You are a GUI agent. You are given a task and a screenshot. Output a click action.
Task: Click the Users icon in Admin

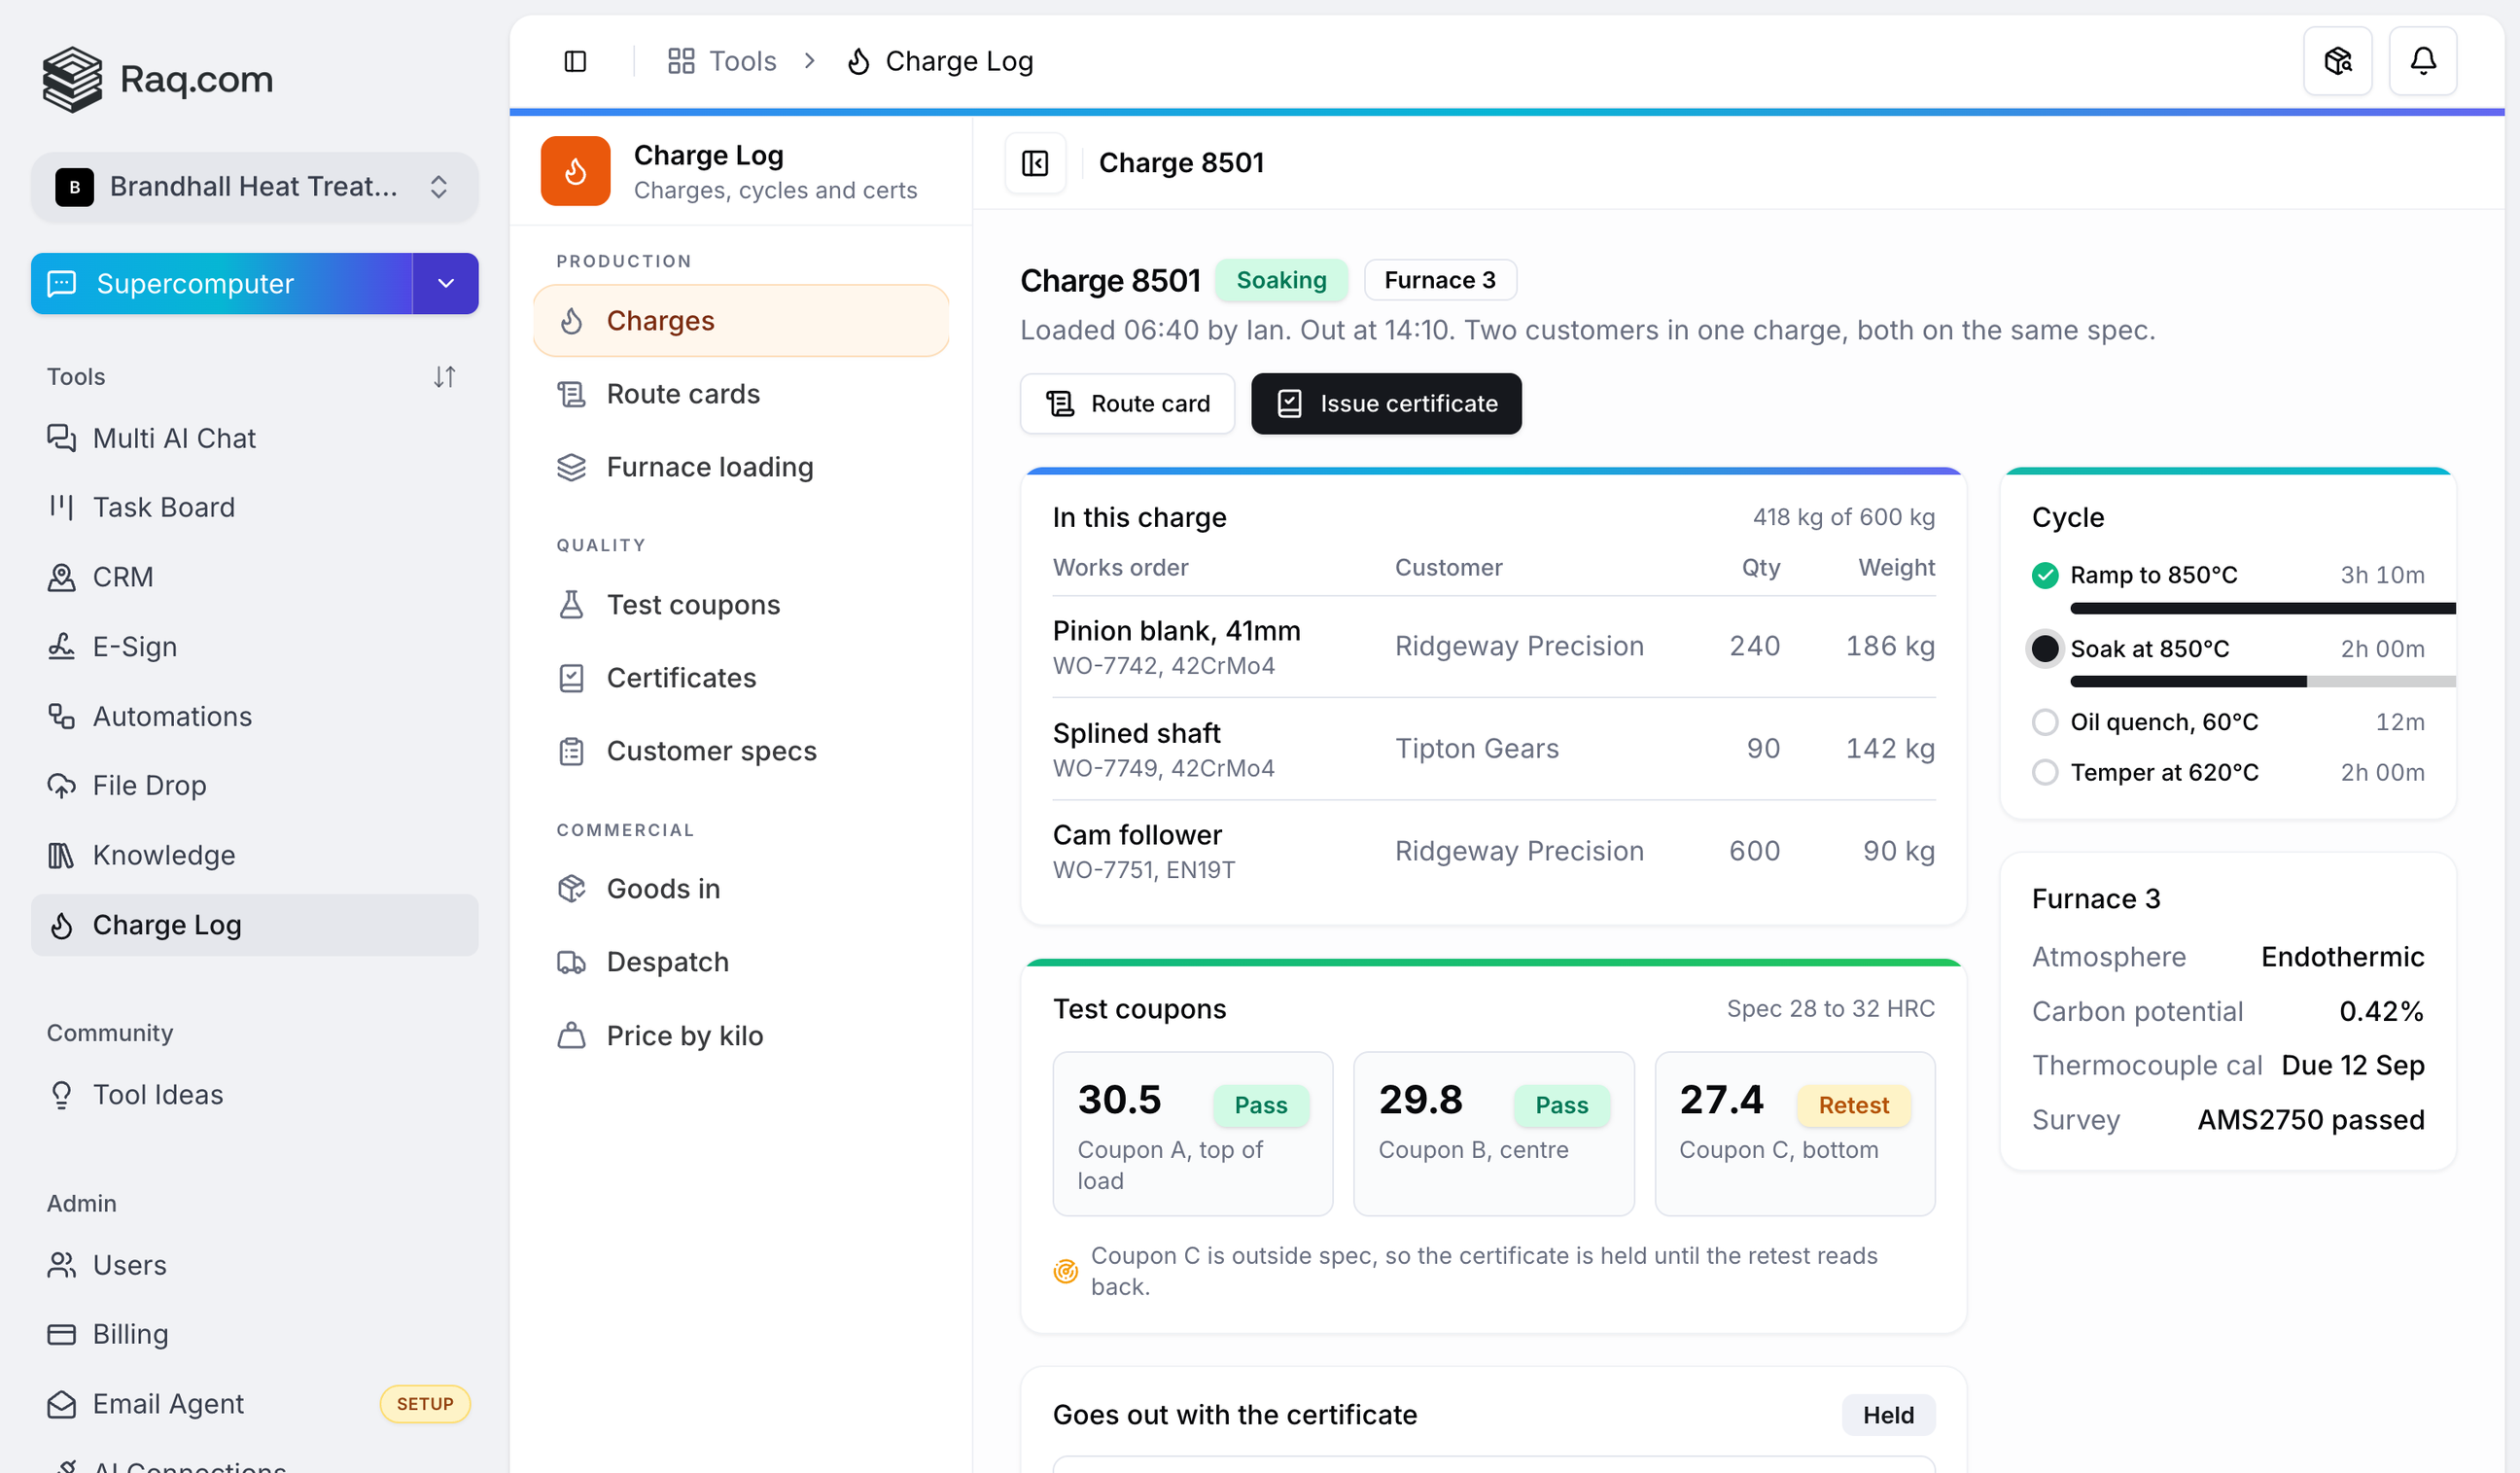[x=61, y=1265]
